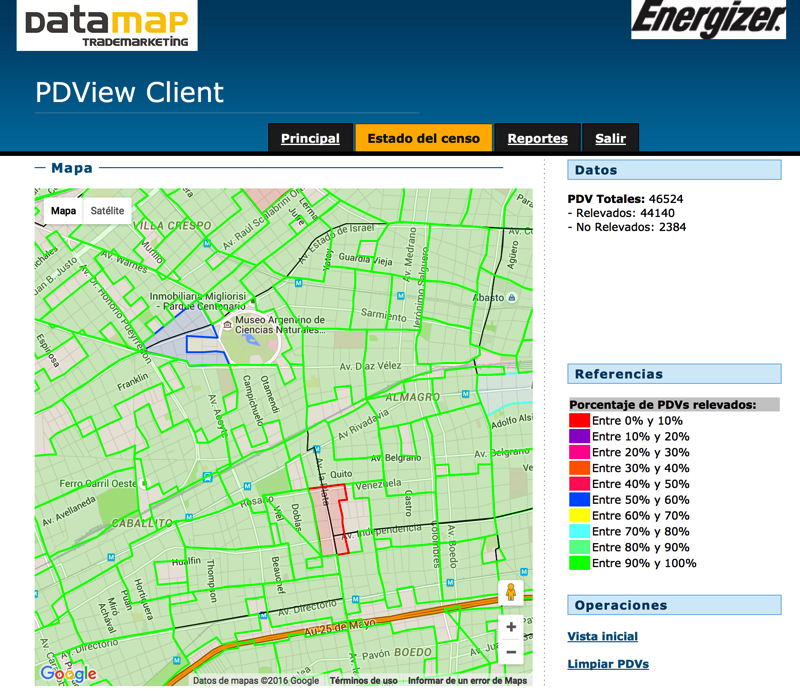Click Salir to log out

point(610,139)
